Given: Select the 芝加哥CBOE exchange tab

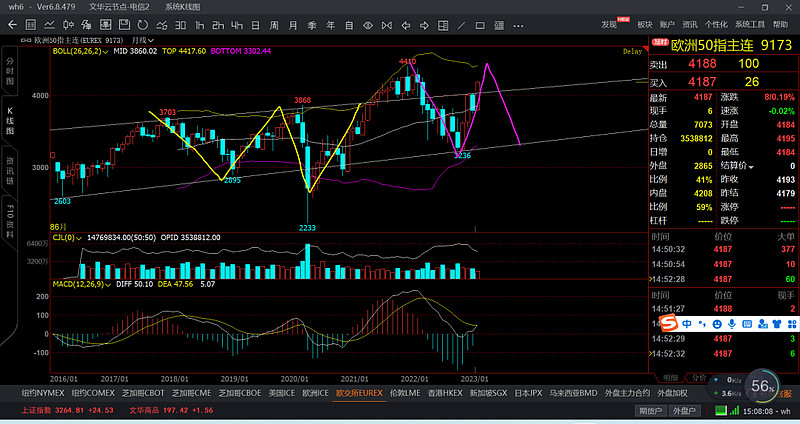Looking at the screenshot, I should (240, 393).
